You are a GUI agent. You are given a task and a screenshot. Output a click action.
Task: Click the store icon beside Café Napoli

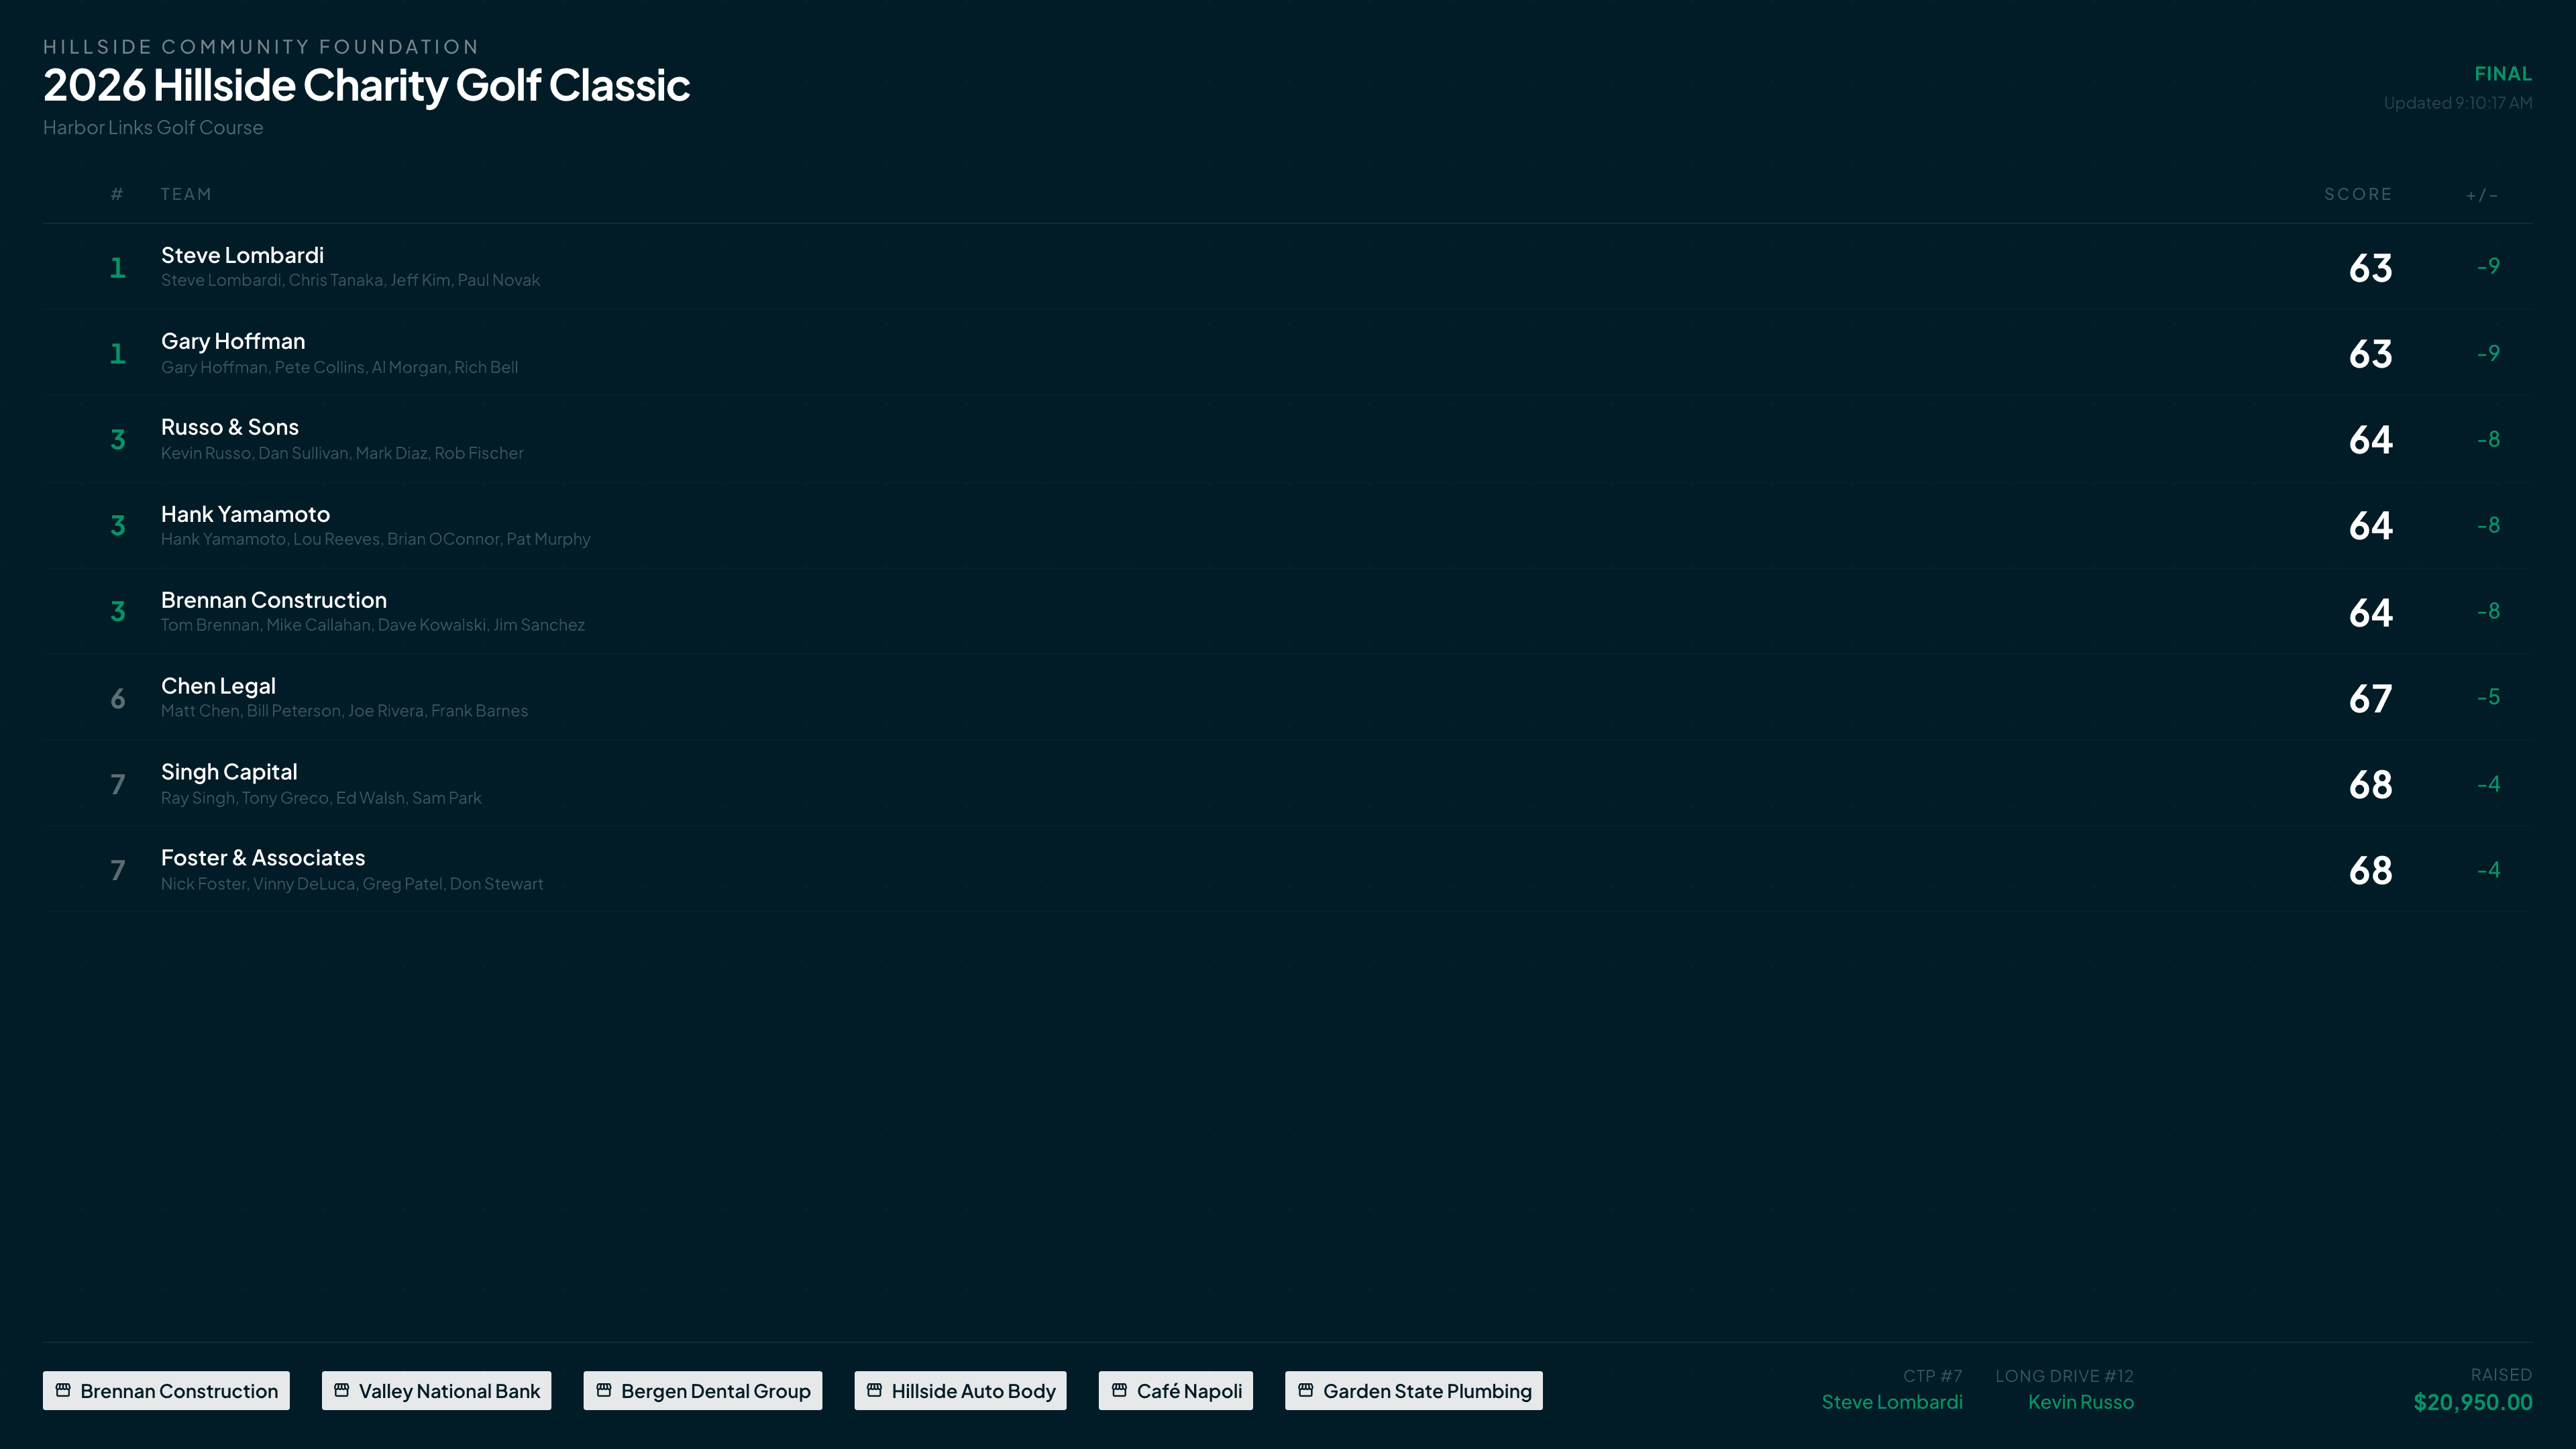tap(1119, 1390)
